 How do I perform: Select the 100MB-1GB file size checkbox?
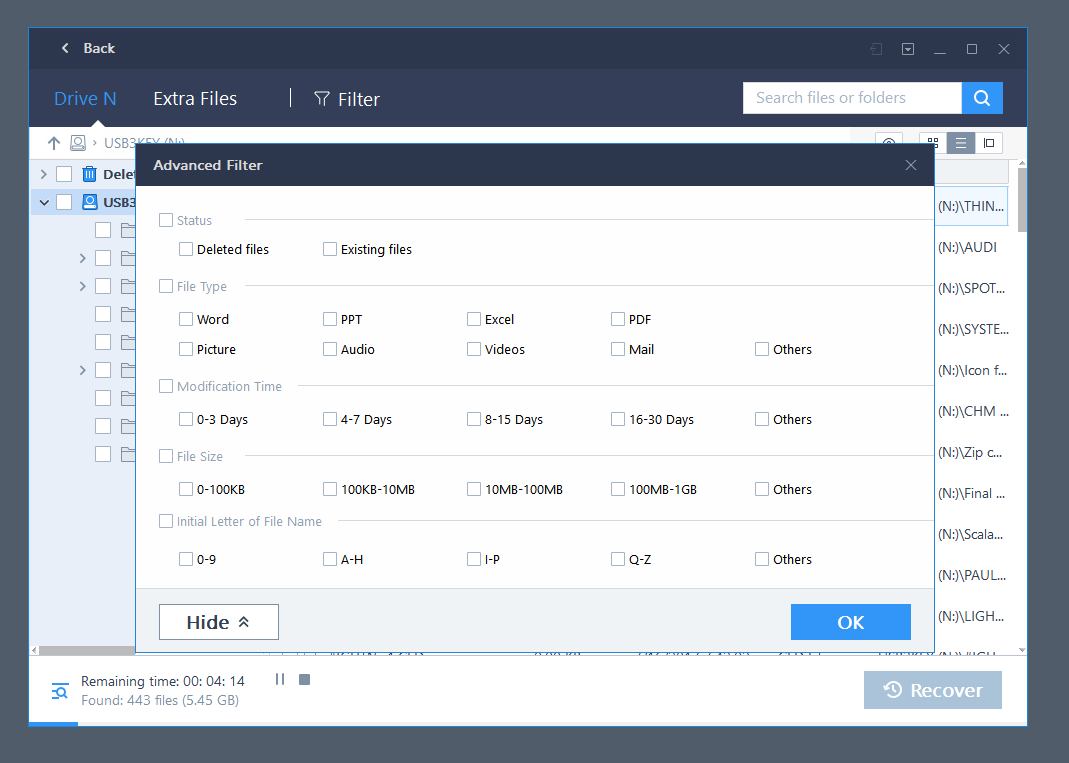click(618, 489)
